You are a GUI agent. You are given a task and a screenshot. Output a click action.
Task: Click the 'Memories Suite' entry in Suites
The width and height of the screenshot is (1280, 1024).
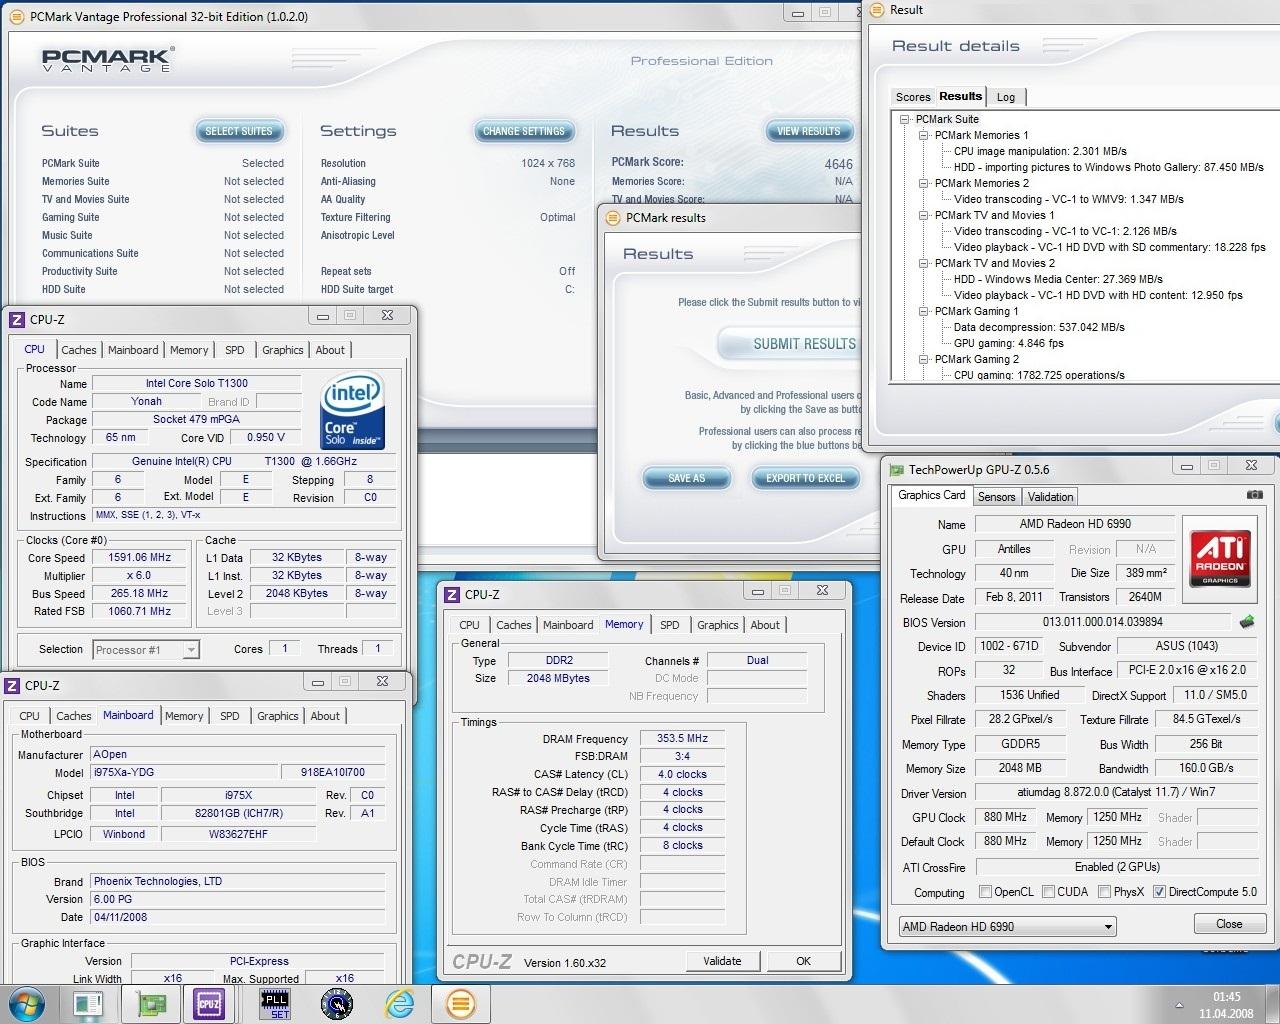pos(75,181)
